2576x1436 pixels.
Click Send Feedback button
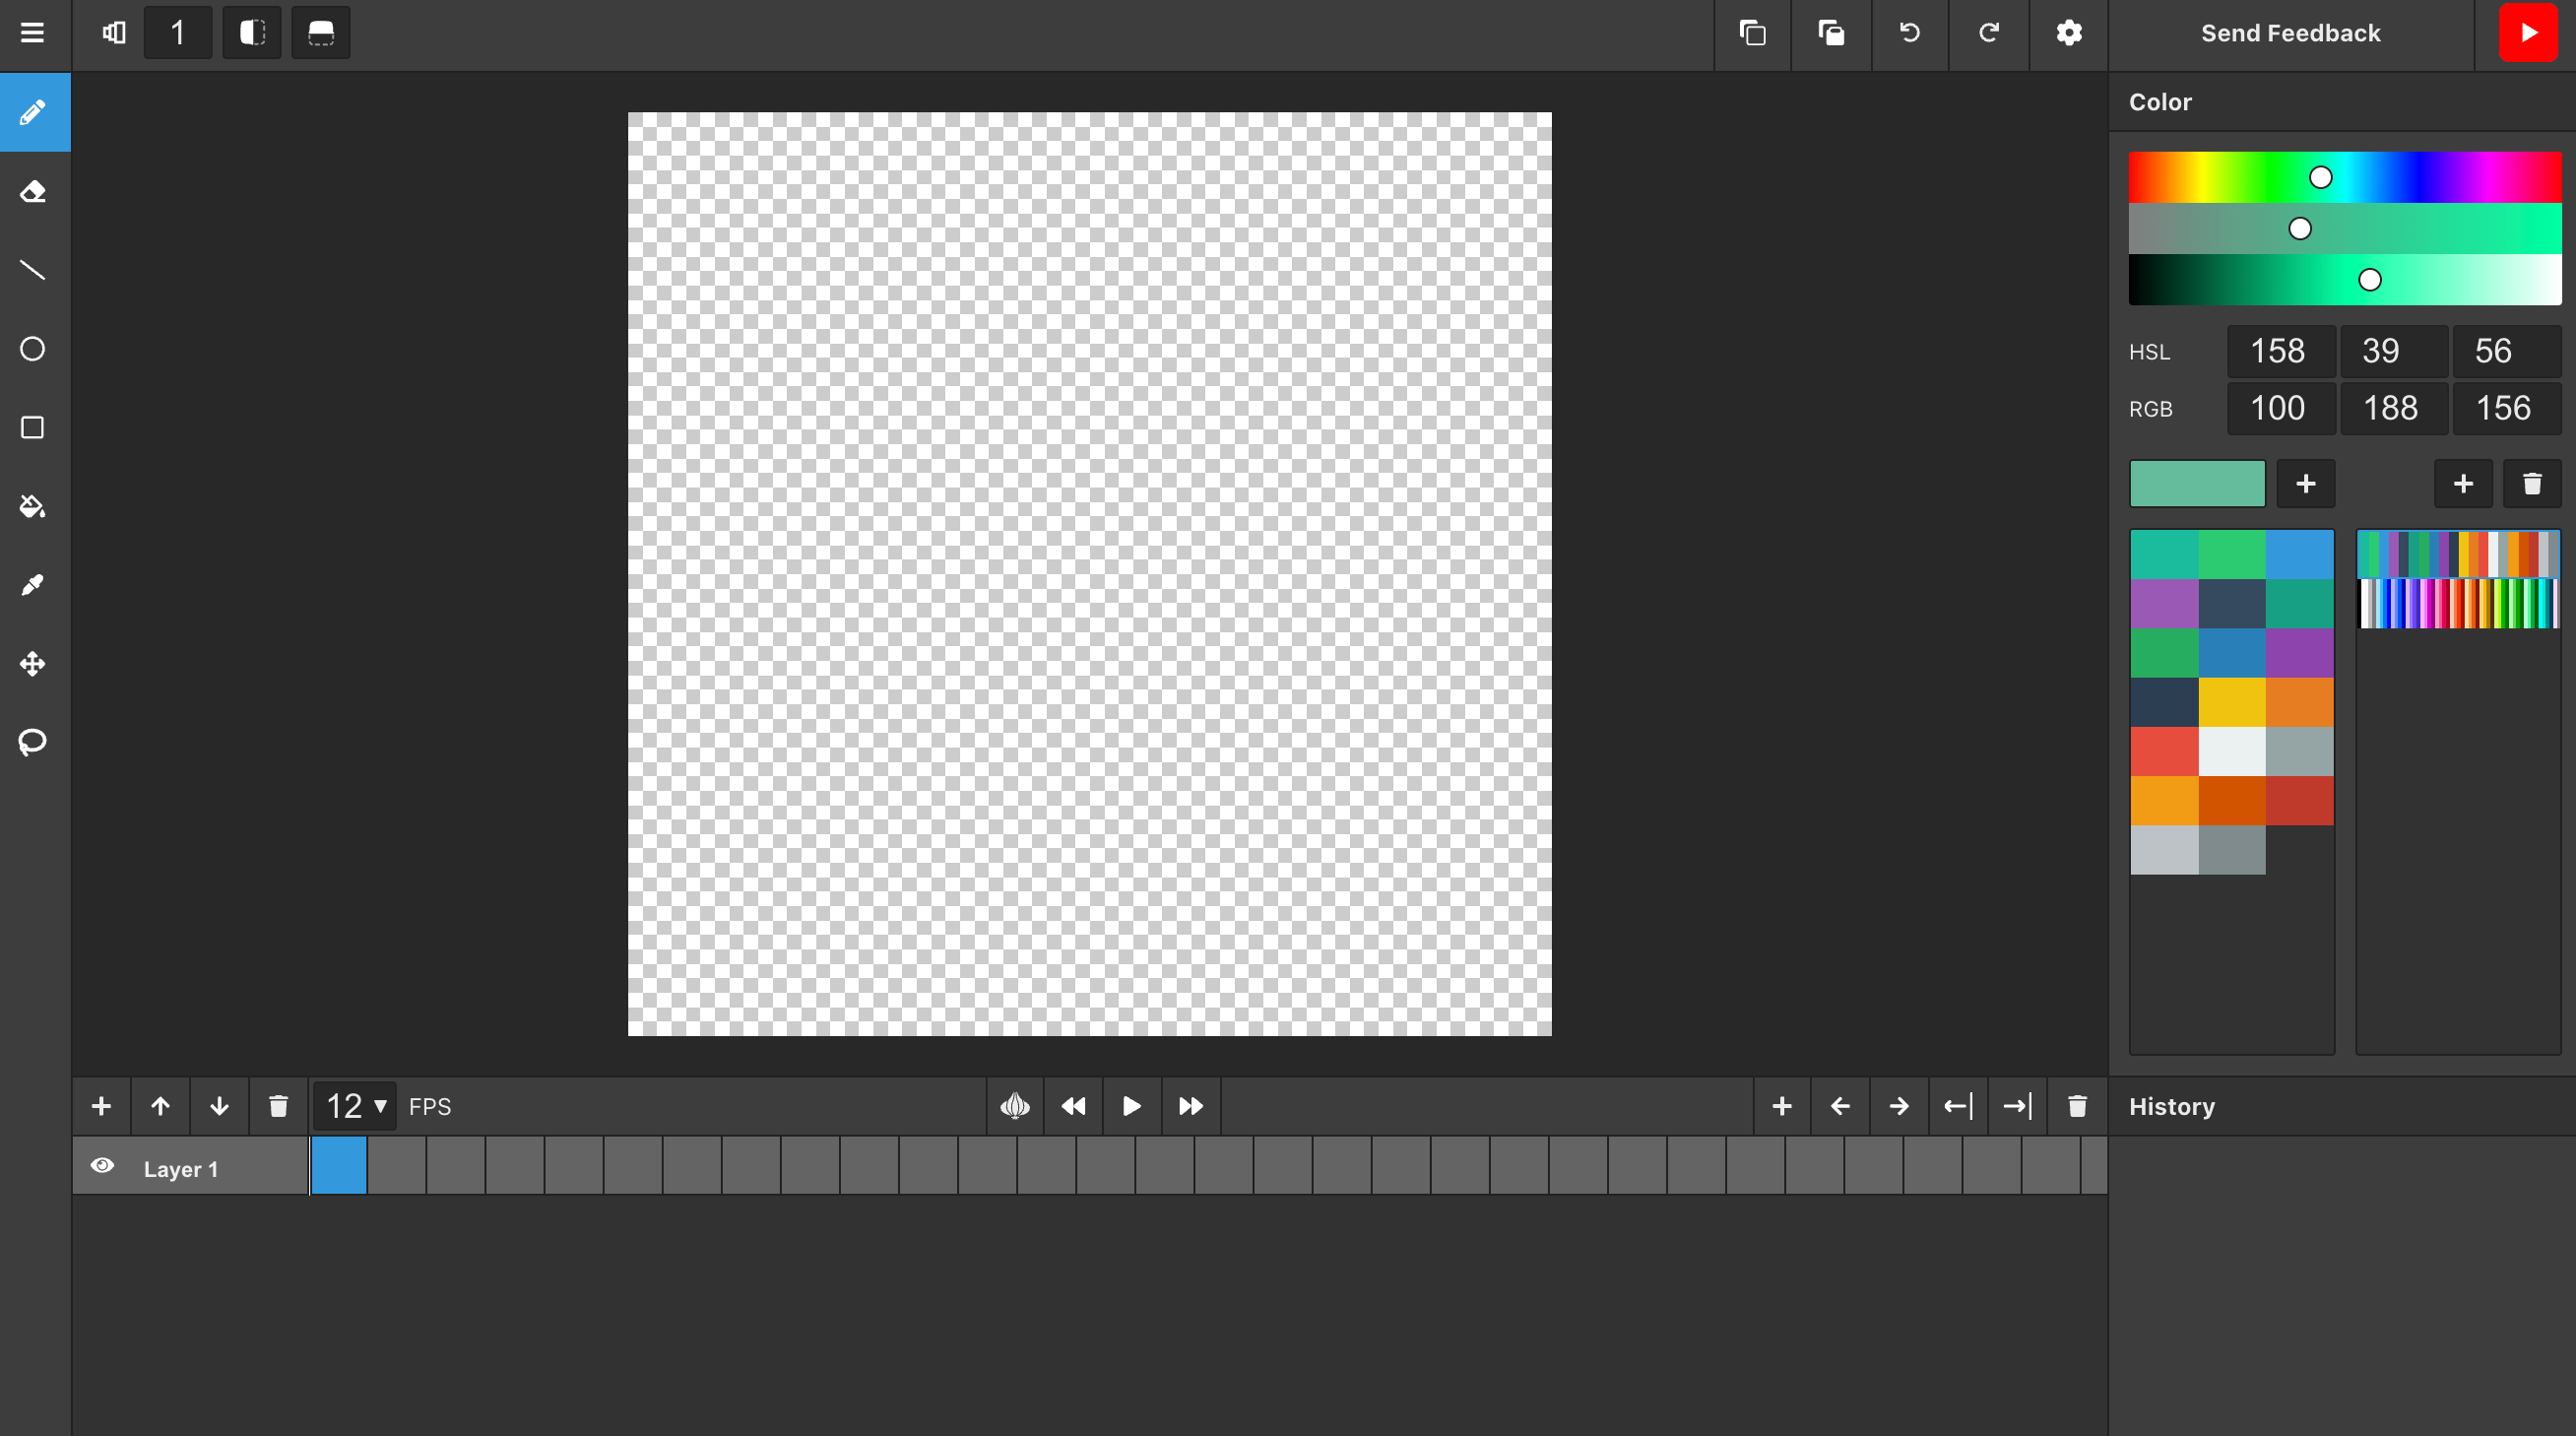(x=2290, y=33)
